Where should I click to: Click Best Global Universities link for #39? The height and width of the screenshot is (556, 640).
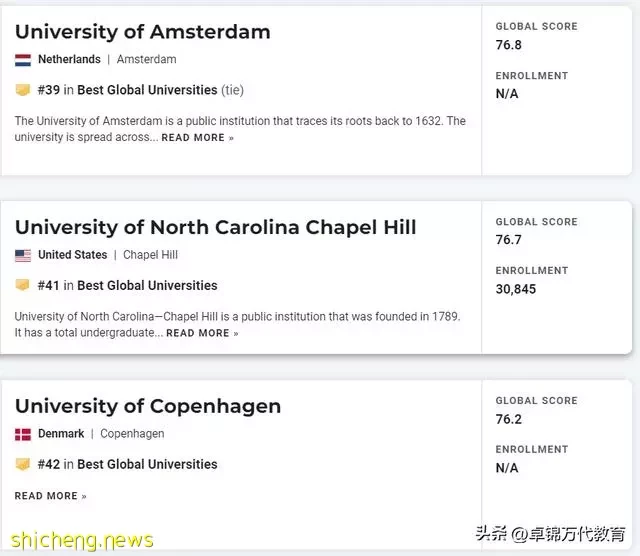[x=147, y=90]
